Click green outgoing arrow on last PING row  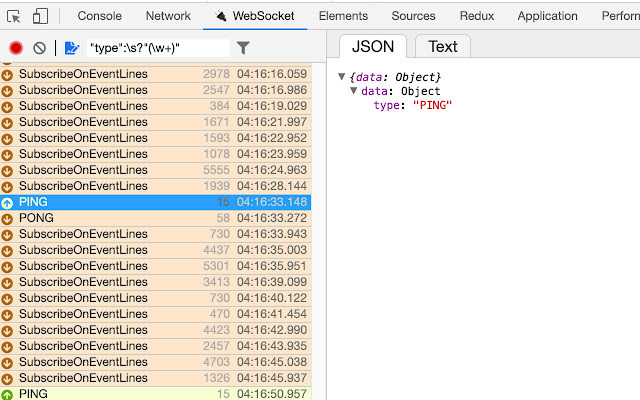click(x=7, y=395)
